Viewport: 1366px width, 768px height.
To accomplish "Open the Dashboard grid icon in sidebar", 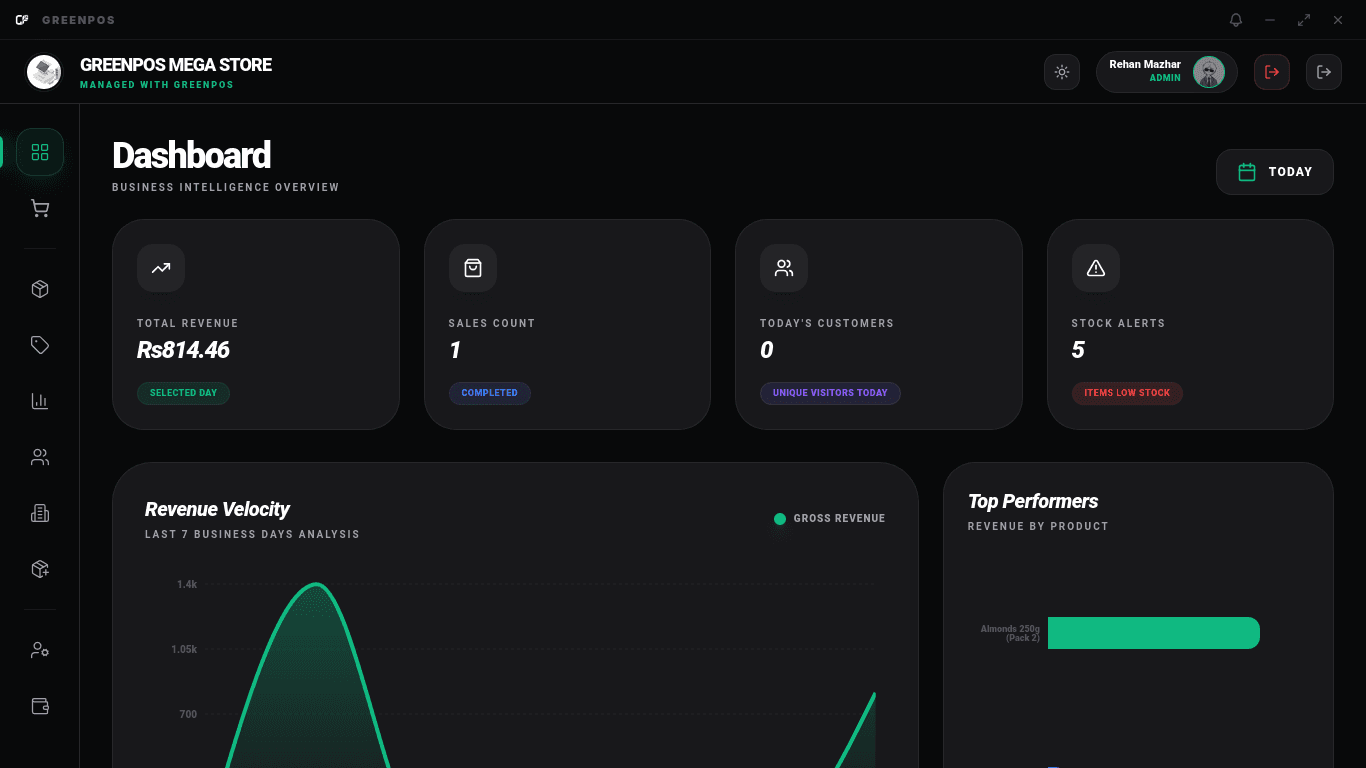I will point(40,152).
